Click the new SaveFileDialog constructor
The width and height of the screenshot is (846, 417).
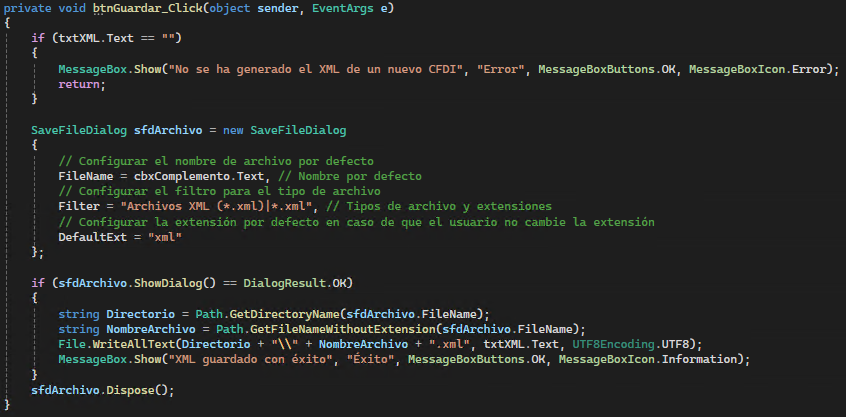284,131
